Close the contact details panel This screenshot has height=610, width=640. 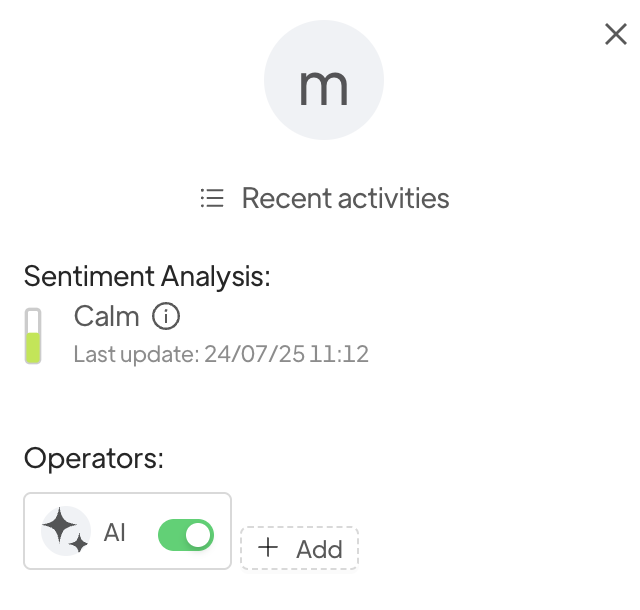[x=616, y=34]
